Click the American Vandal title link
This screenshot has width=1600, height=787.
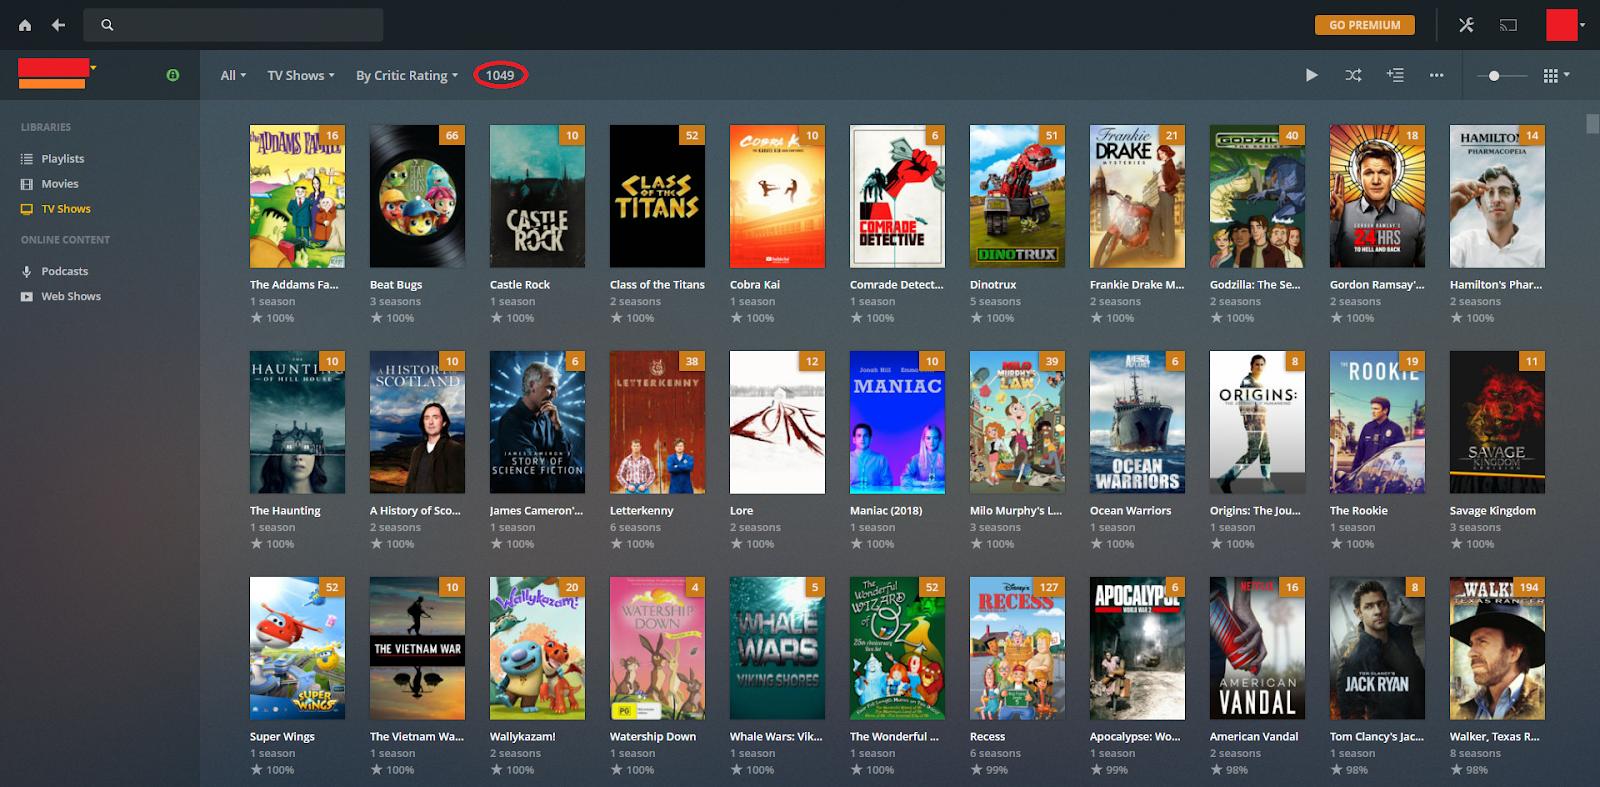coord(1254,737)
